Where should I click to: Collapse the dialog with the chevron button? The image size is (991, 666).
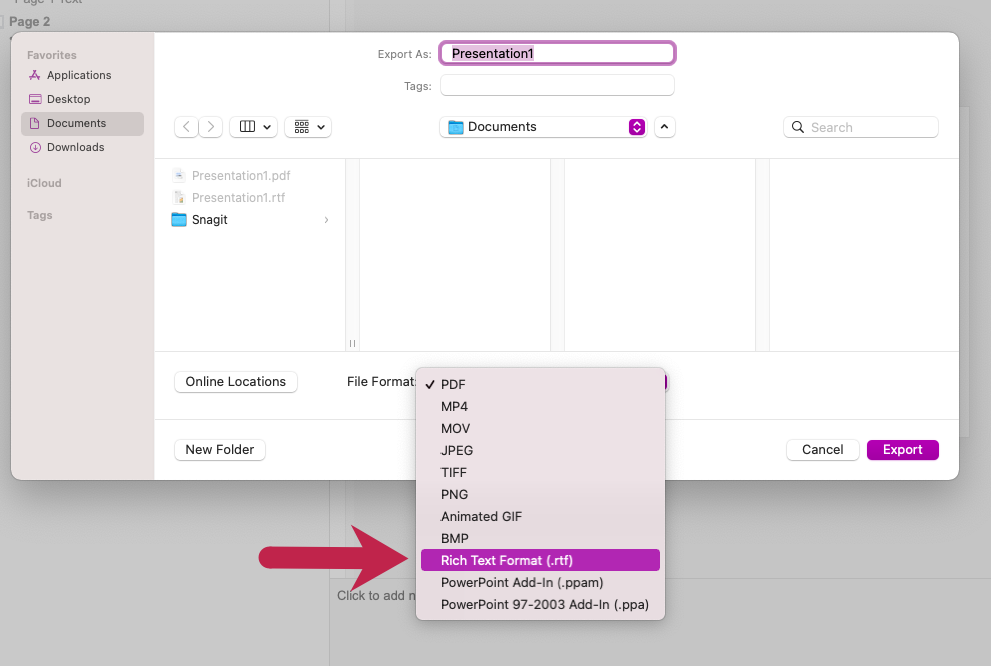coord(665,127)
